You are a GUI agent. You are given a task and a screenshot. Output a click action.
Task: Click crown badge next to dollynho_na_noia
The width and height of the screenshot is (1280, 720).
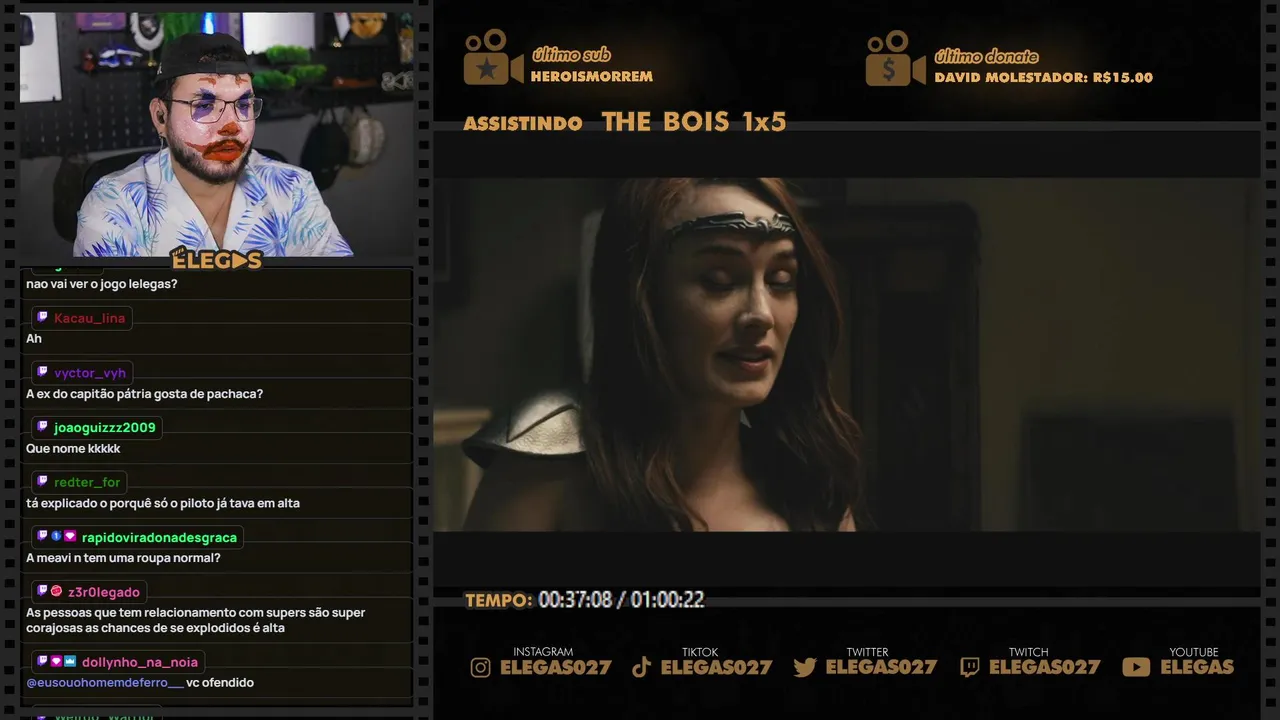click(70, 661)
